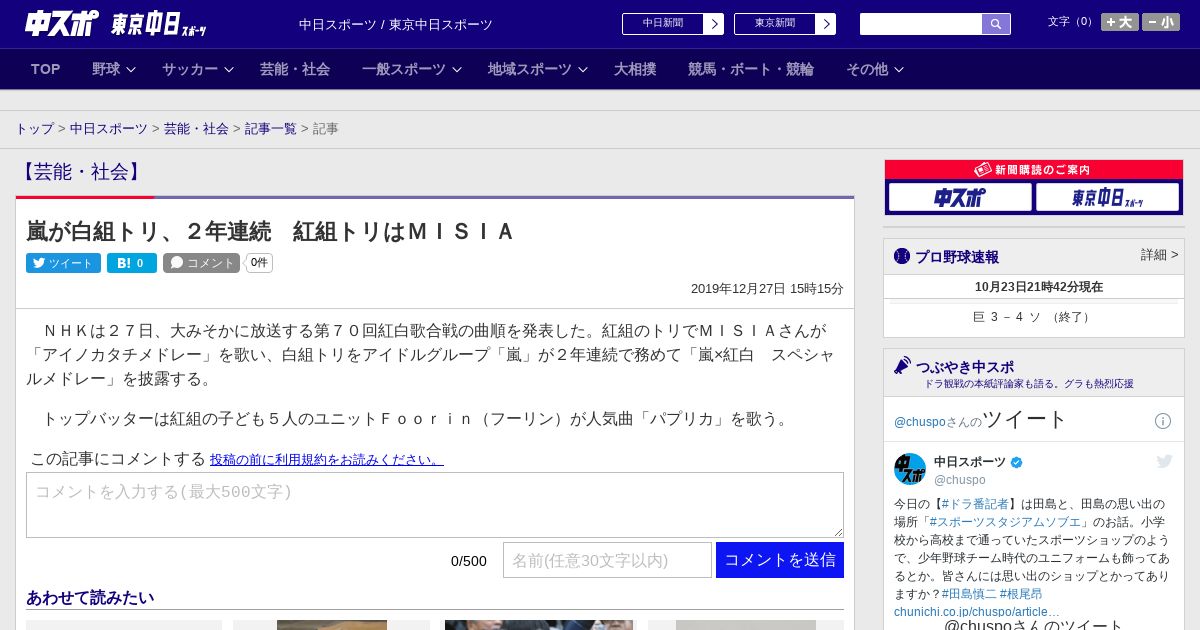Bookmark article with Hatena B! button
Viewport: 1200px width, 630px height.
132,263
